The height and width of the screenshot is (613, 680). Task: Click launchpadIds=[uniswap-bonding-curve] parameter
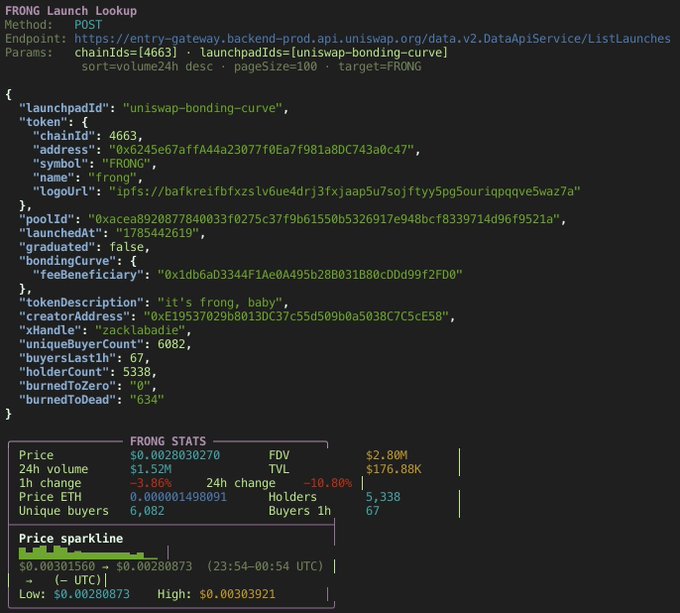[x=324, y=52]
